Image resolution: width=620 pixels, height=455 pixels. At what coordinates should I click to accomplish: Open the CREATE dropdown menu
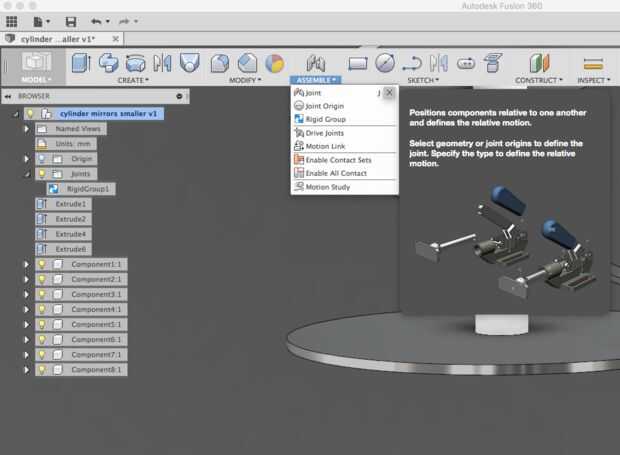133,80
